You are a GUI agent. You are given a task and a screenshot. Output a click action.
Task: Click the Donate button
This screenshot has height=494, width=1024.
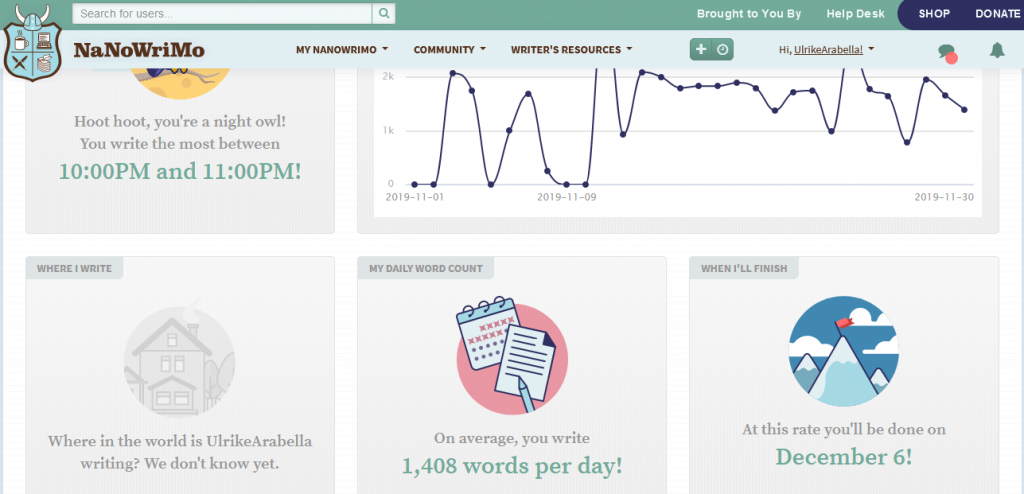point(997,14)
